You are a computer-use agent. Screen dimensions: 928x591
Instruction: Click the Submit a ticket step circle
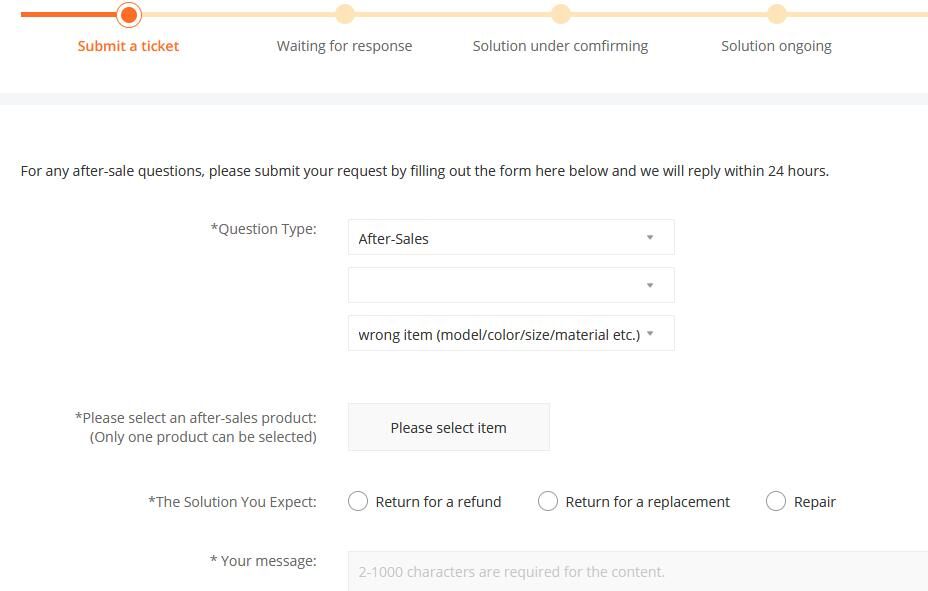[x=129, y=15]
